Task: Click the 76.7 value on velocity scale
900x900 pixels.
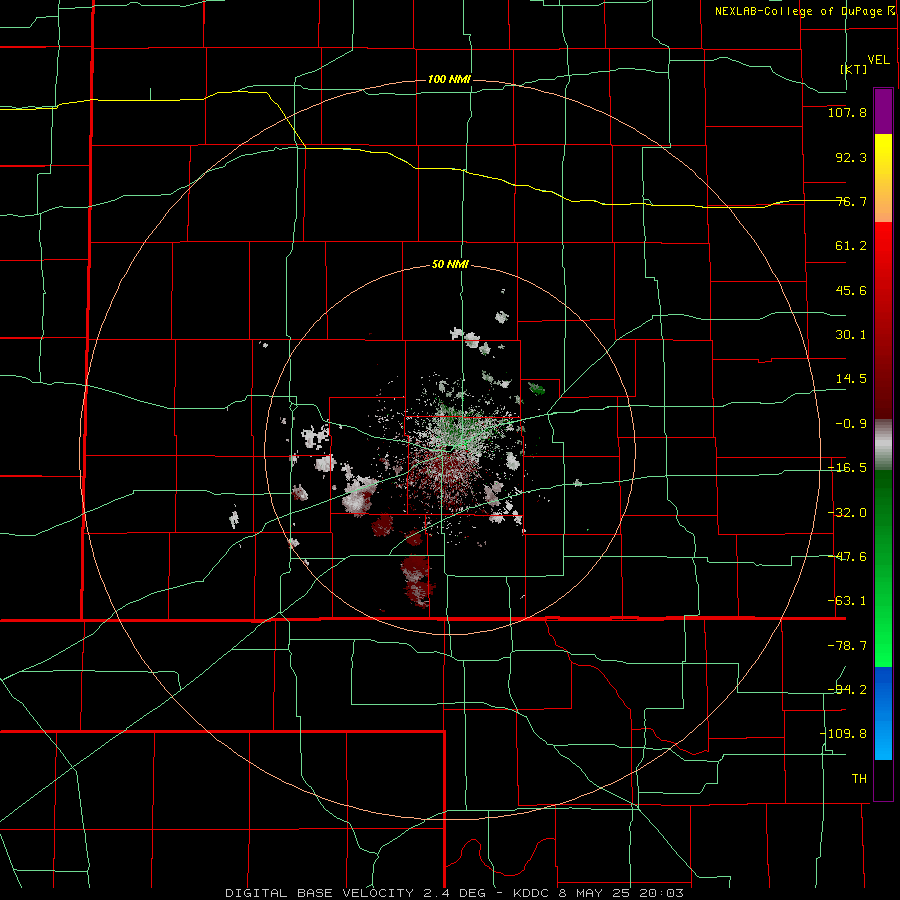Action: [x=851, y=201]
